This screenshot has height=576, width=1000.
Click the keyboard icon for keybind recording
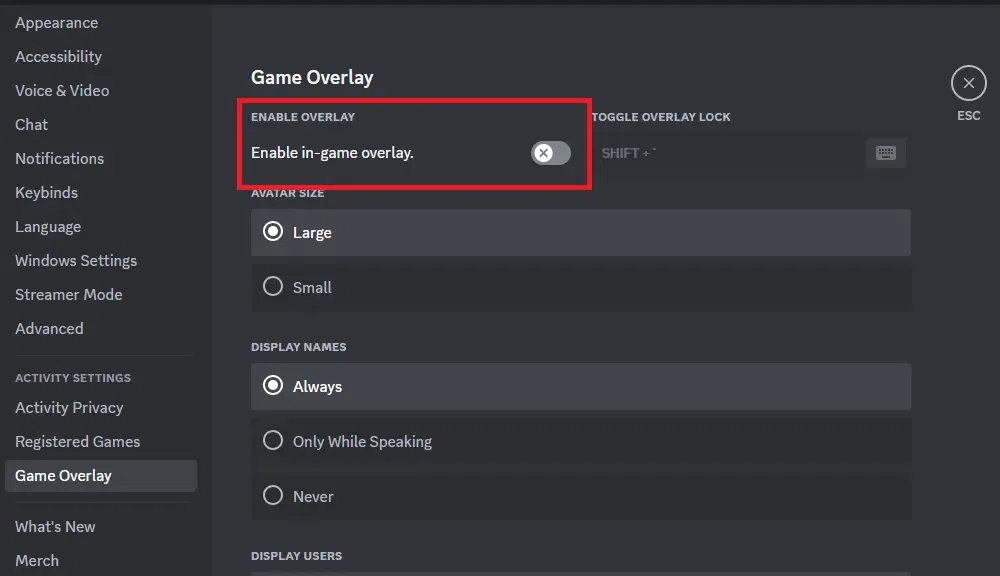[885, 153]
